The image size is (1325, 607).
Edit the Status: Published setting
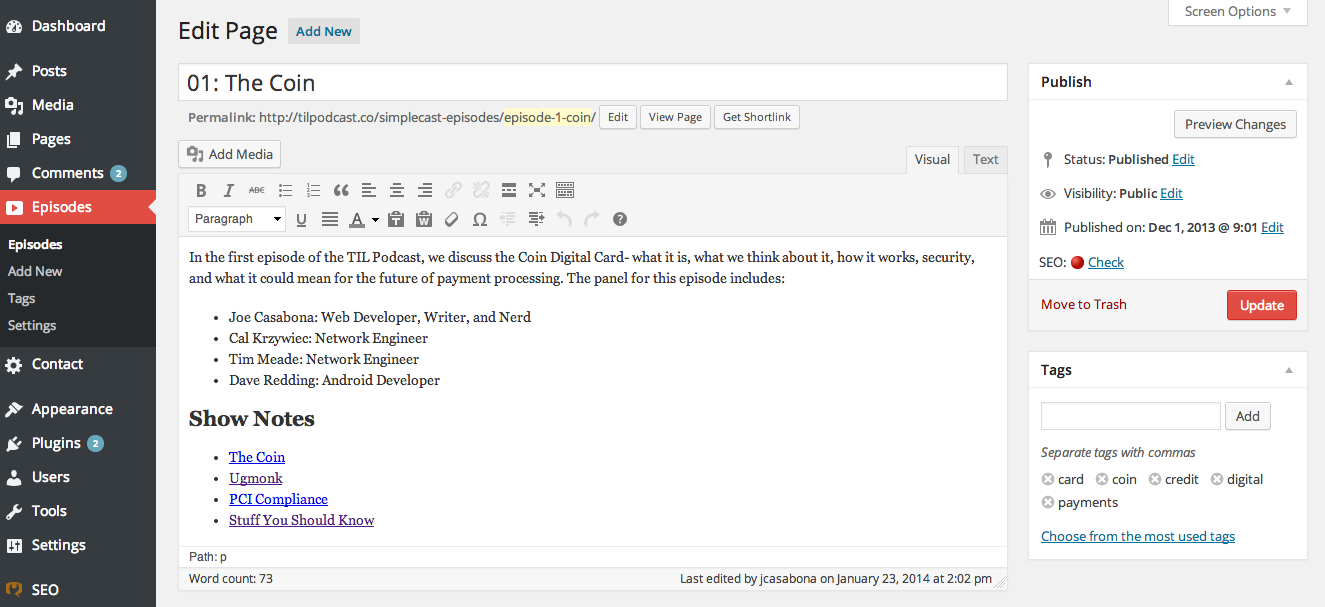(x=1183, y=159)
